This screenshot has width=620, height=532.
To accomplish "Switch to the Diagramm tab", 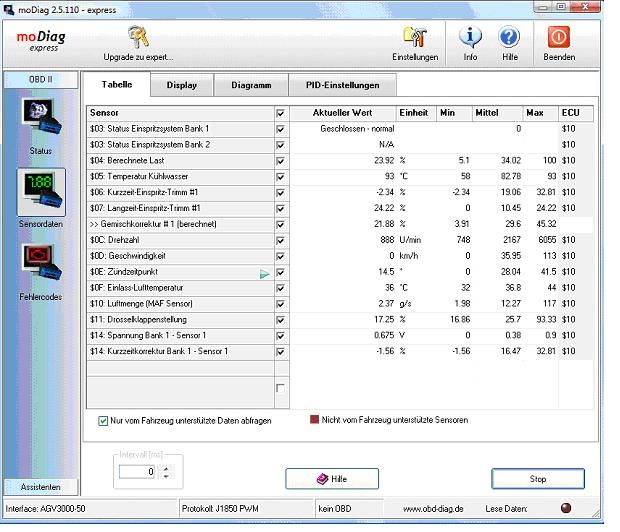I will pyautogui.click(x=251, y=85).
